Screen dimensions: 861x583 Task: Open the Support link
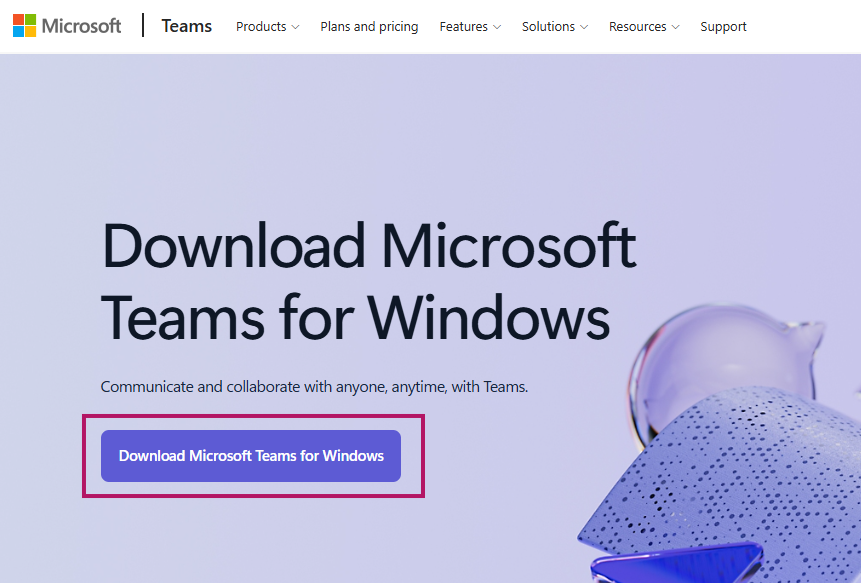[723, 26]
